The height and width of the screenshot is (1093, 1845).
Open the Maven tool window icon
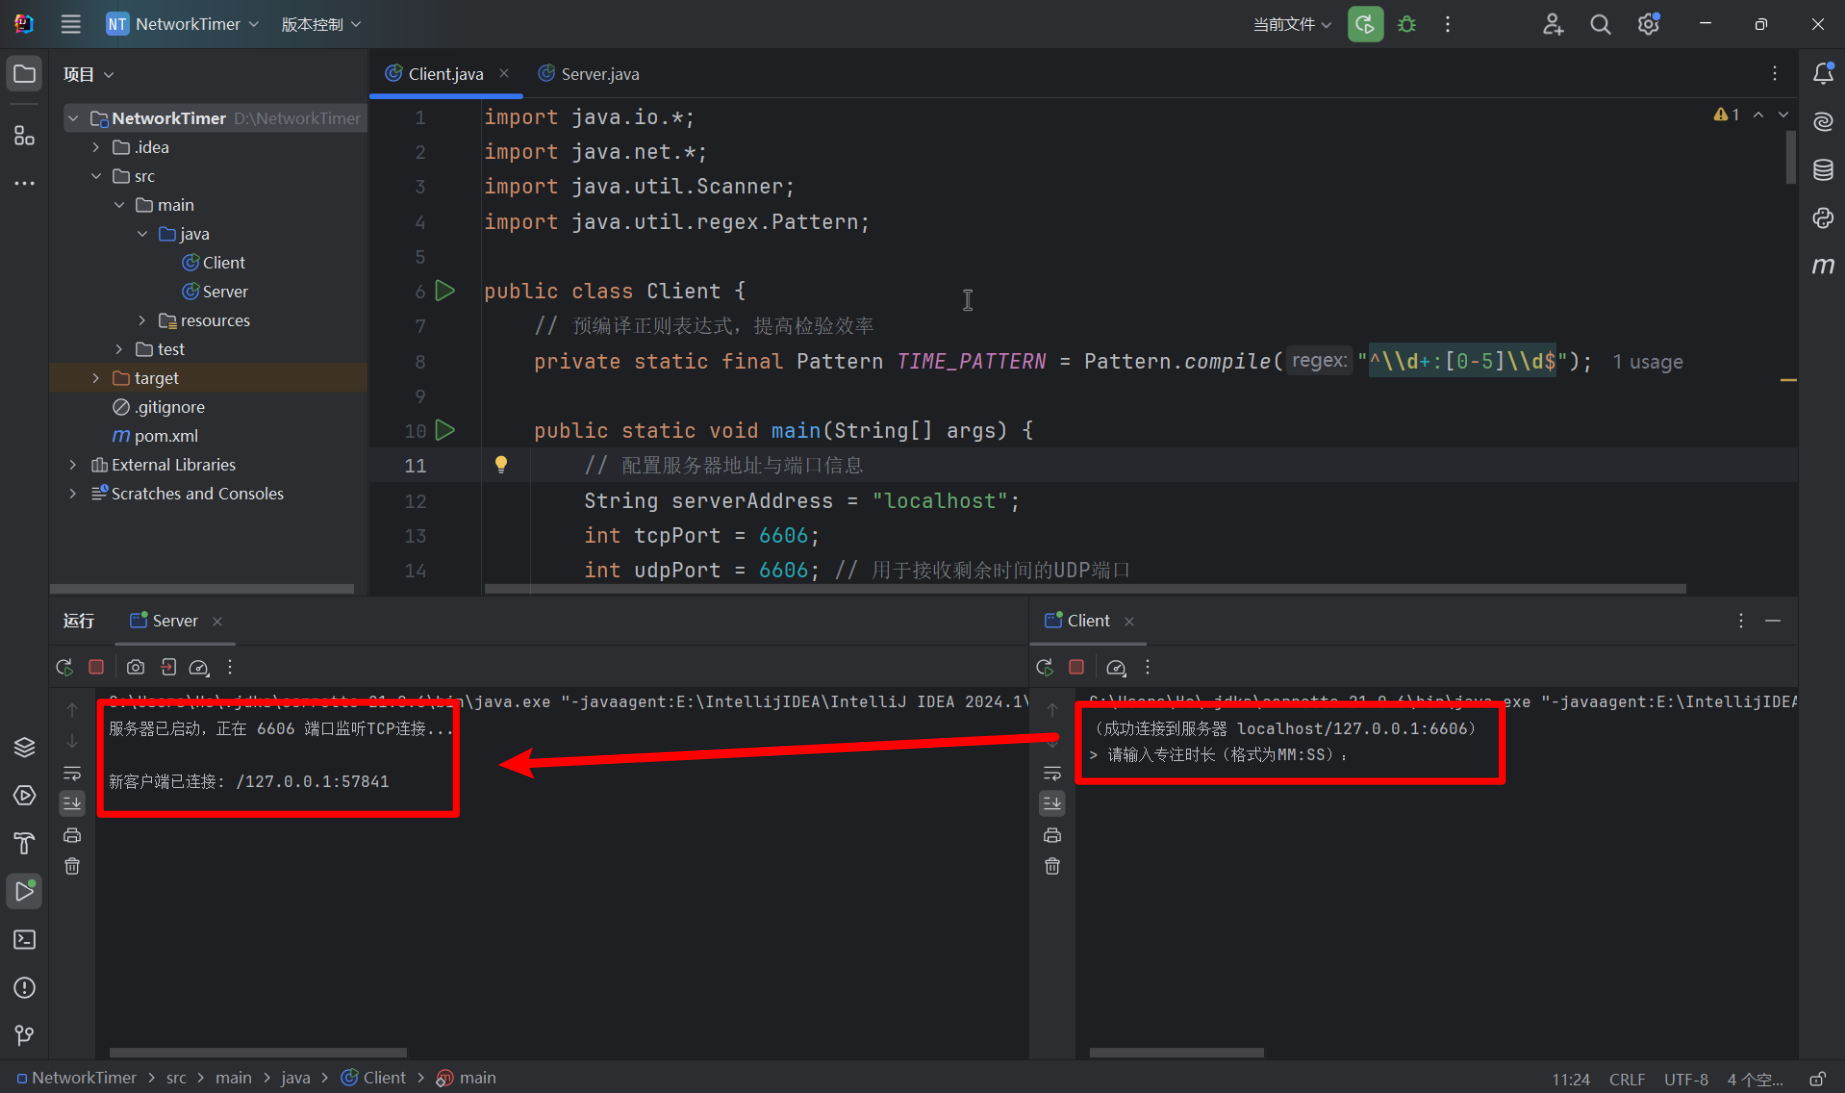click(x=1823, y=266)
